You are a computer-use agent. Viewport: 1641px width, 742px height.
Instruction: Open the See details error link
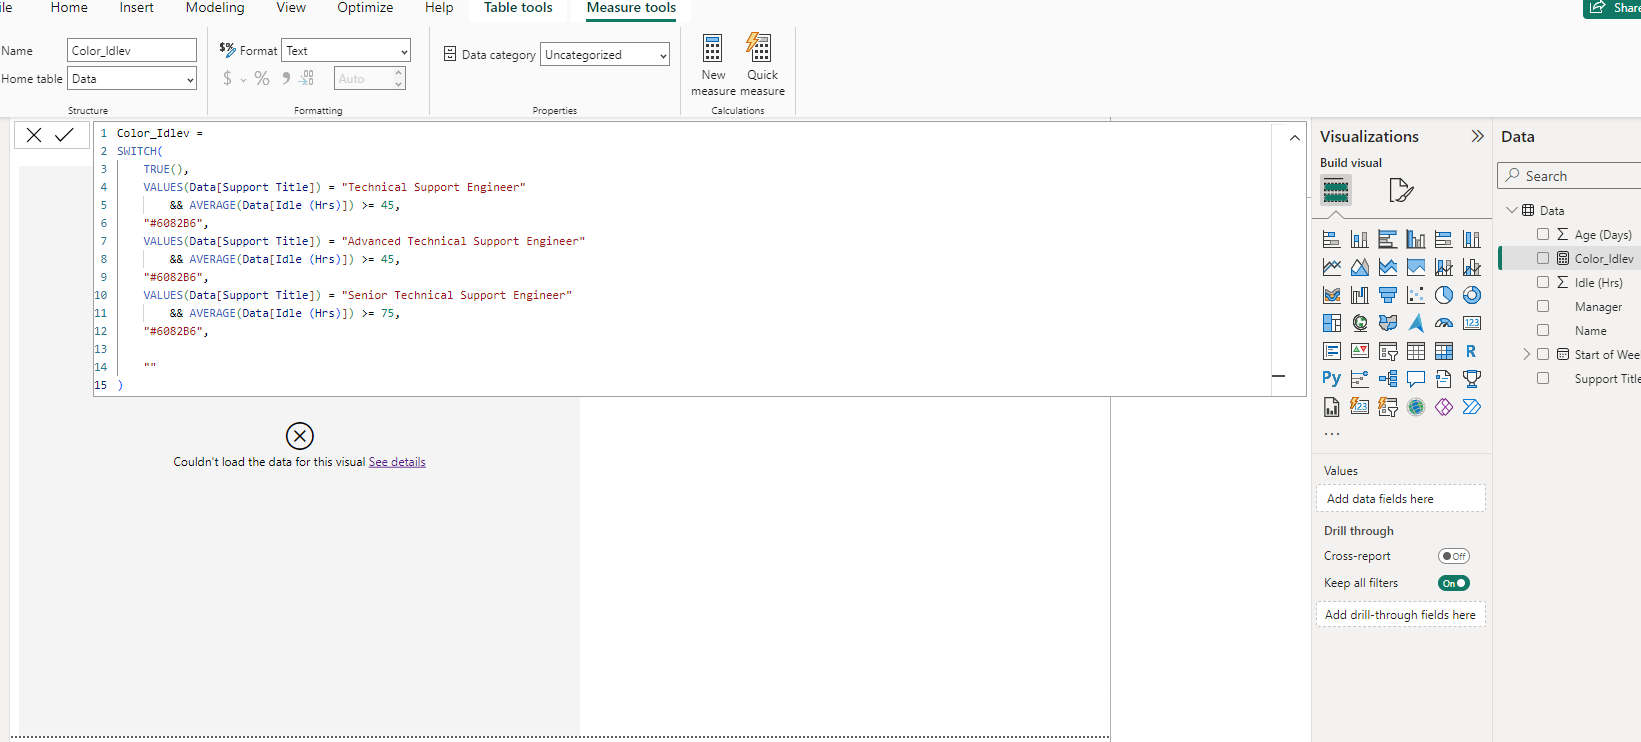click(x=397, y=462)
